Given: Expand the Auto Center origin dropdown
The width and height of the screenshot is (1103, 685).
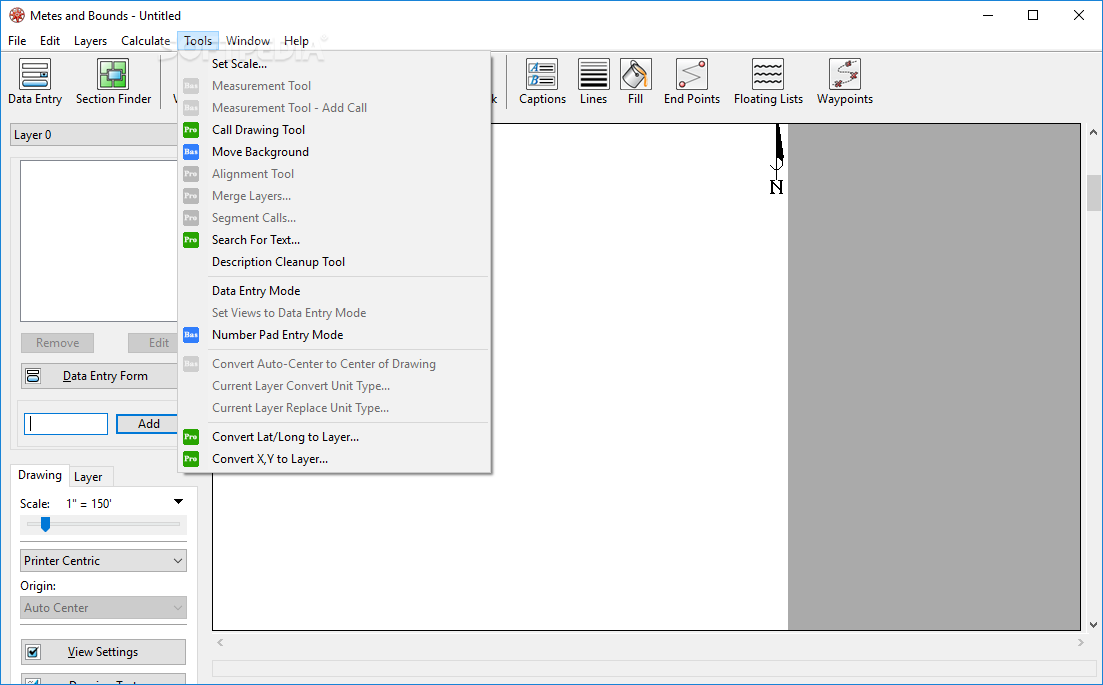Looking at the screenshot, I should 103,608.
